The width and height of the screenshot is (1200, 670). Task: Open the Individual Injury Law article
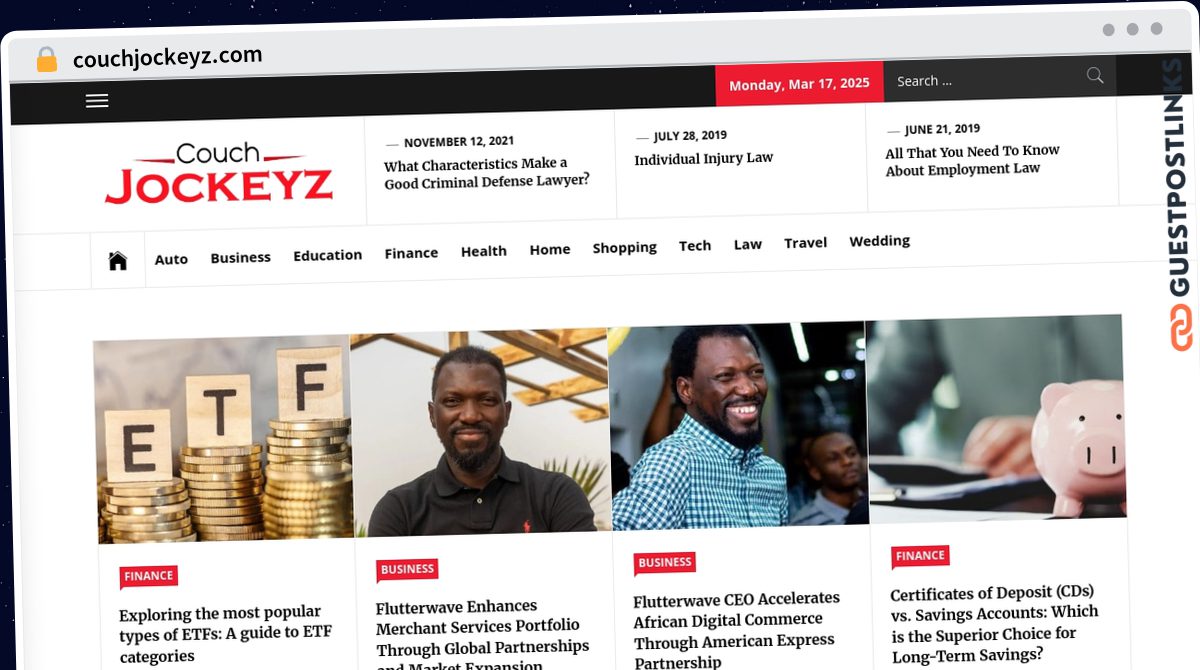click(704, 158)
